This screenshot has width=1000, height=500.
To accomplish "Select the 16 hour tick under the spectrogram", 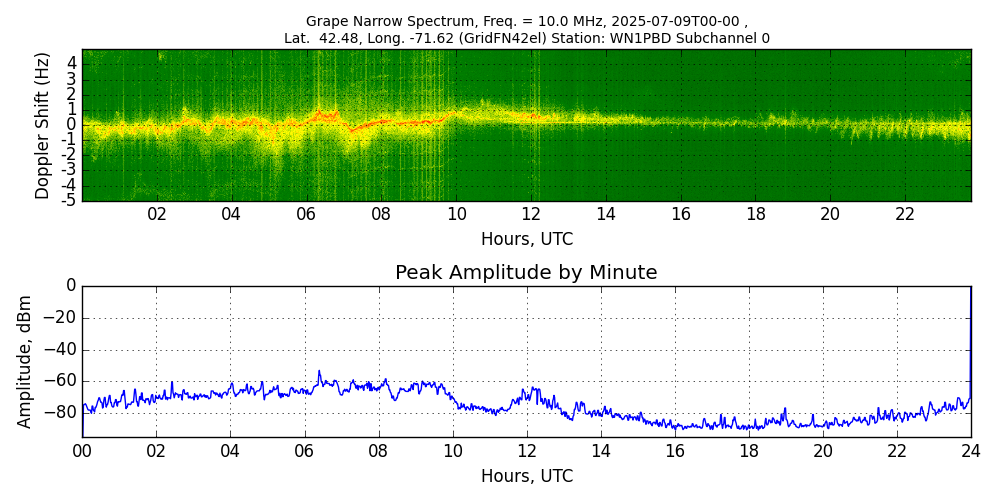I will click(x=681, y=214).
